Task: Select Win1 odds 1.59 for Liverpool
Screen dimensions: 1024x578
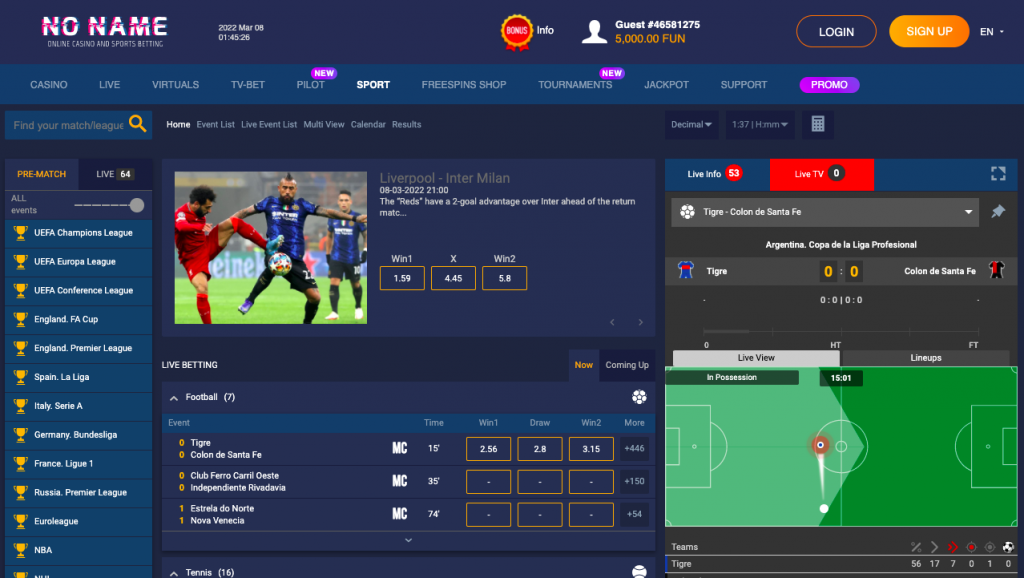Action: click(x=402, y=278)
